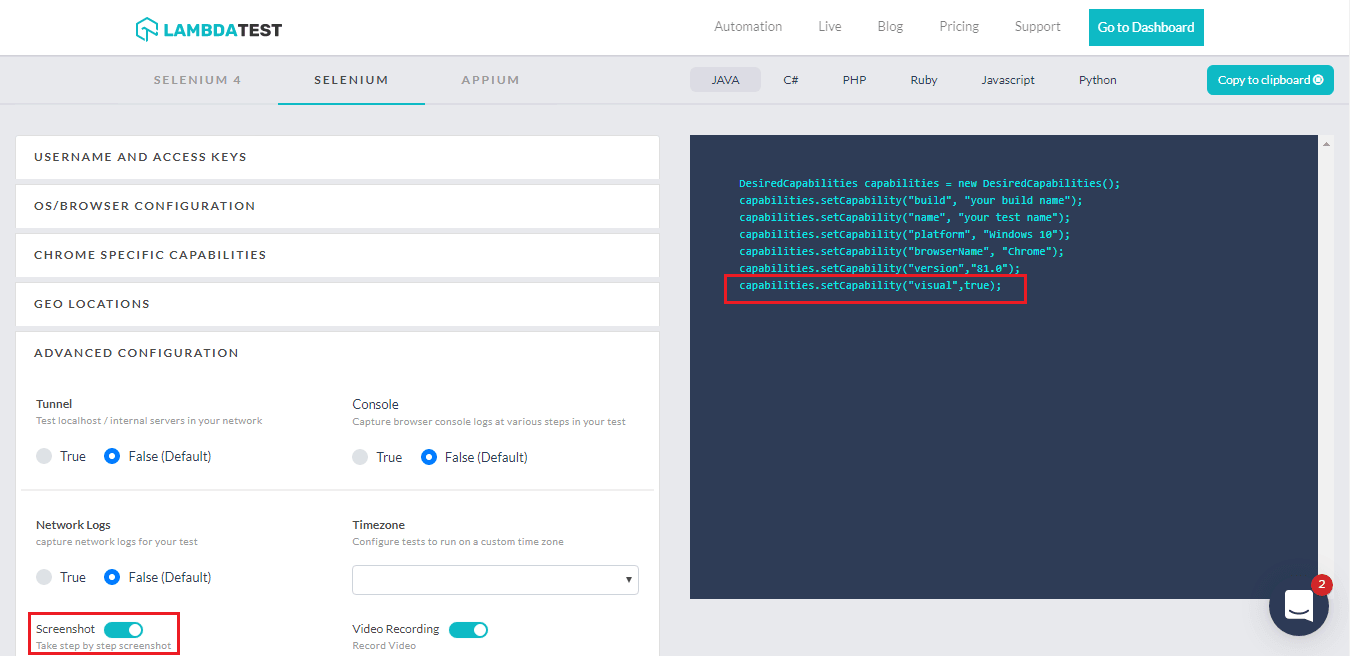The height and width of the screenshot is (656, 1350).
Task: Click the Go to Dashboard button
Action: pos(1145,28)
